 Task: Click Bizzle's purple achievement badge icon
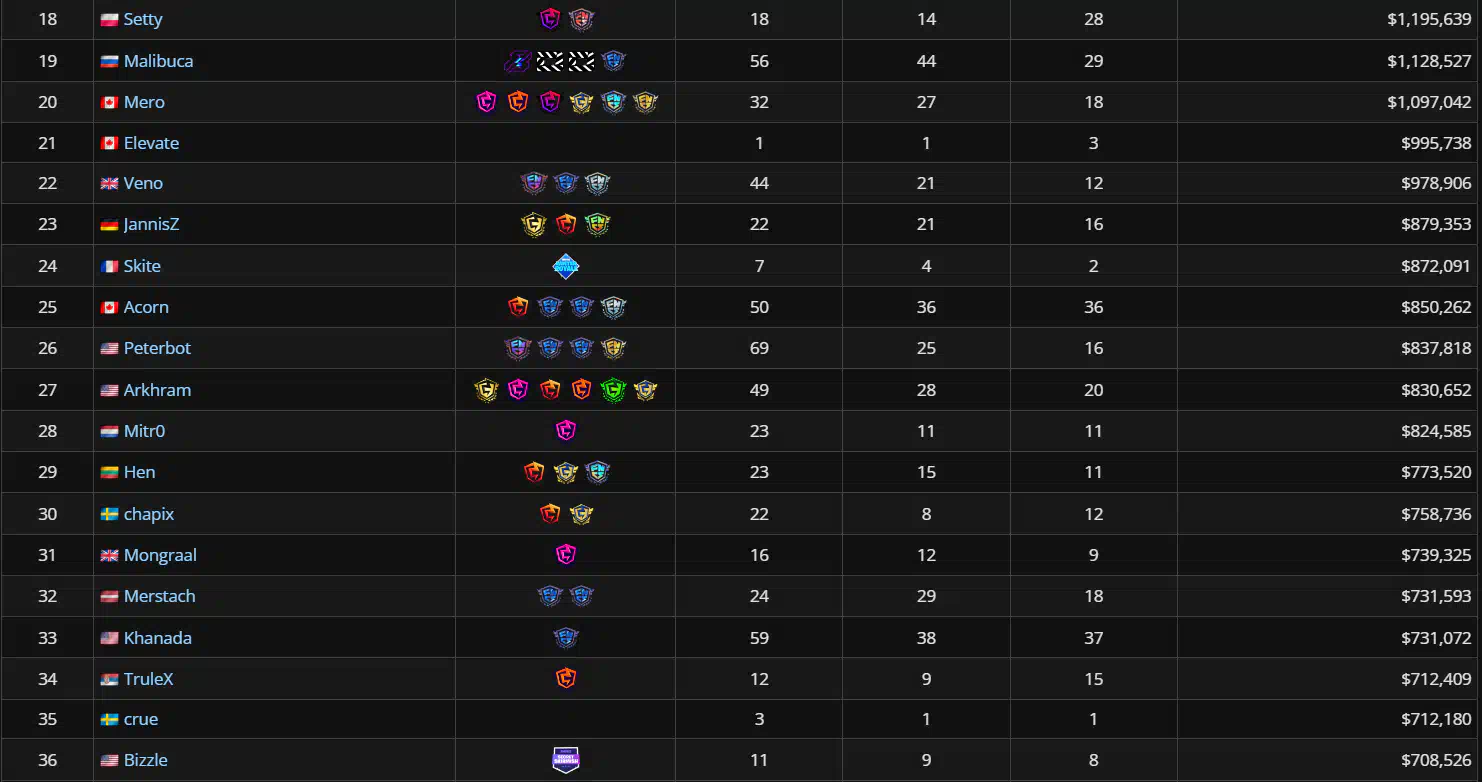566,760
